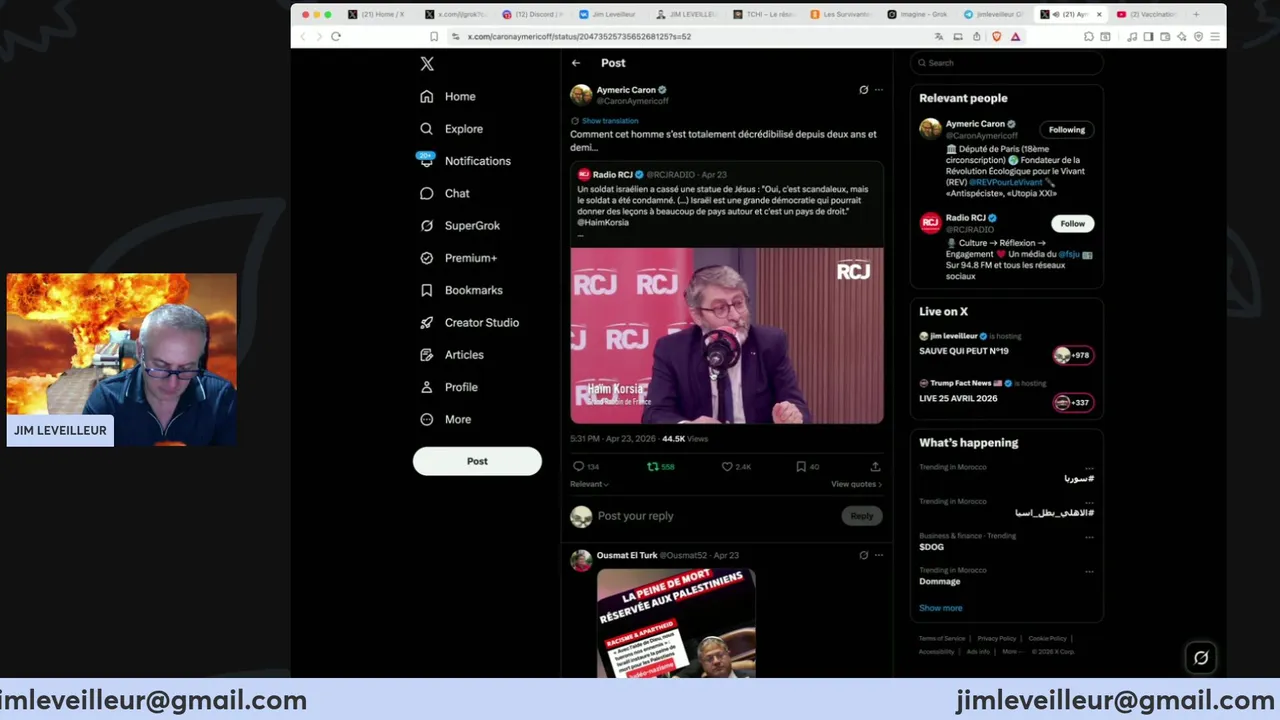The image size is (1280, 720).
Task: Open the Dommage trending topic
Action: point(940,581)
